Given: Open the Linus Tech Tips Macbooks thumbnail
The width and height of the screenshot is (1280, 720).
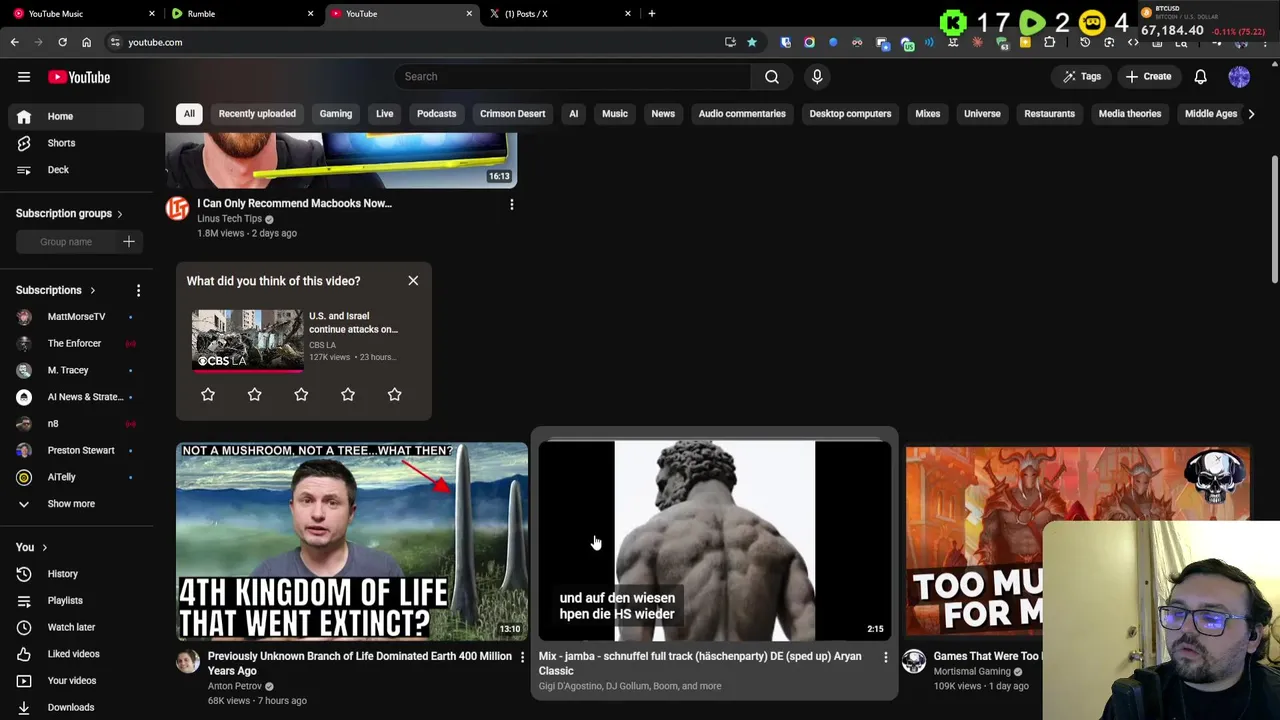Looking at the screenshot, I should 341,162.
